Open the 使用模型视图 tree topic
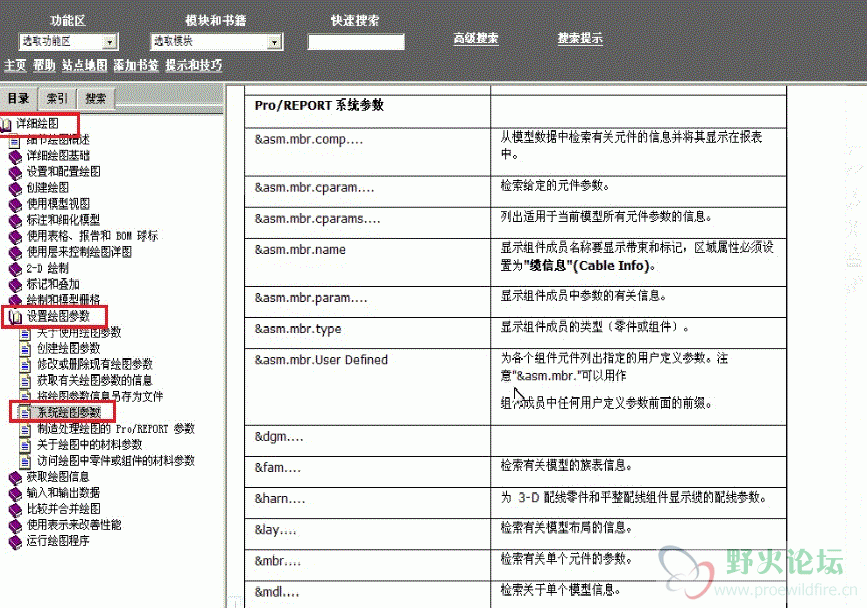This screenshot has height=608, width=867. 58,203
